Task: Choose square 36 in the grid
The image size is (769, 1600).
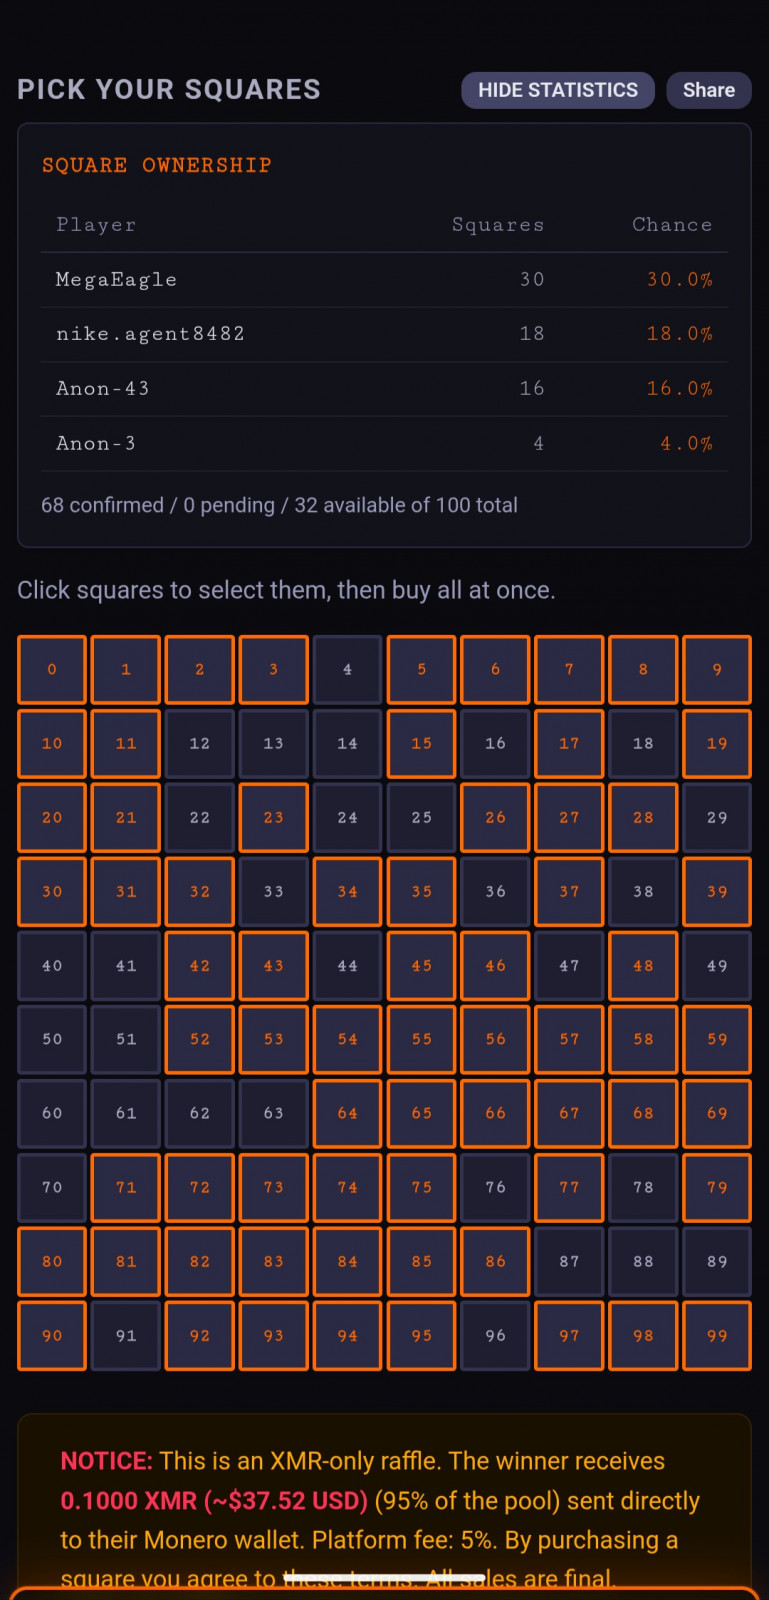Action: [495, 891]
